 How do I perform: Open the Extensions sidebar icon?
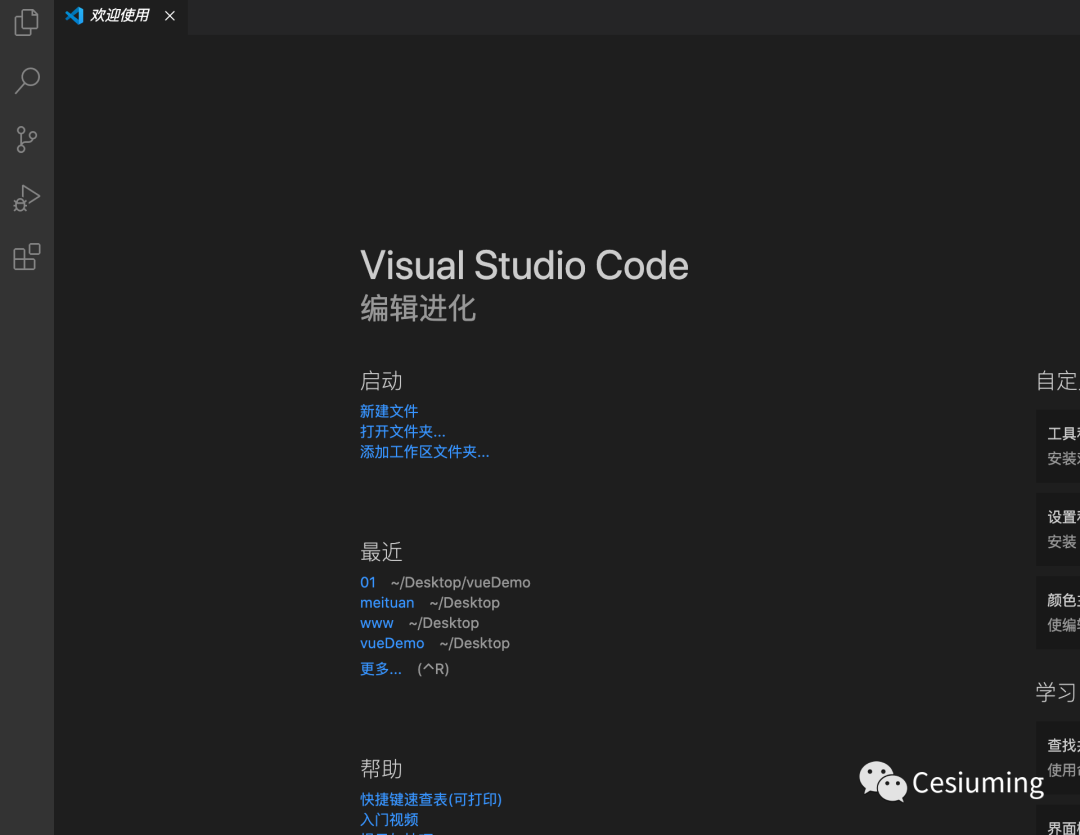[x=26, y=256]
